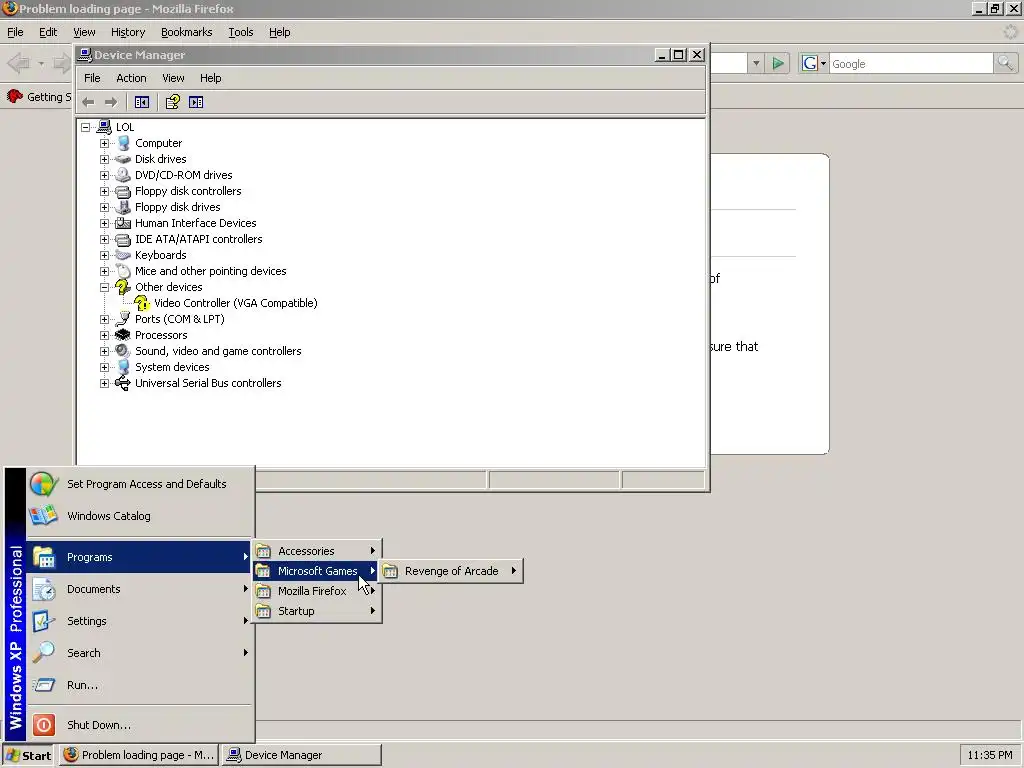
Task: Open Documents in the Start menu
Action: click(139, 589)
